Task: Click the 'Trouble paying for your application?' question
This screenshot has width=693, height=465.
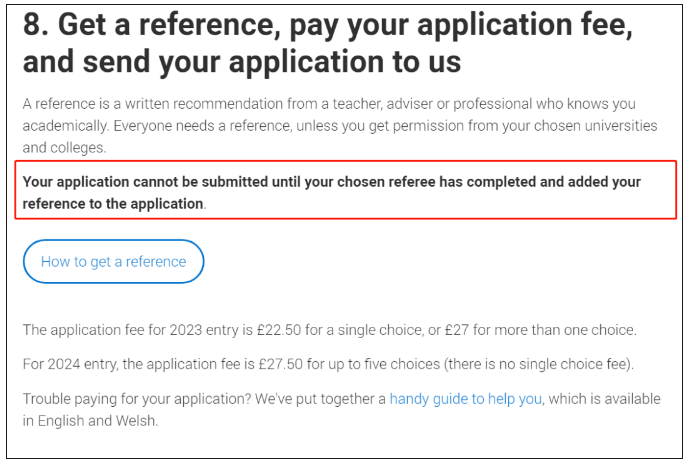Action: coord(137,399)
